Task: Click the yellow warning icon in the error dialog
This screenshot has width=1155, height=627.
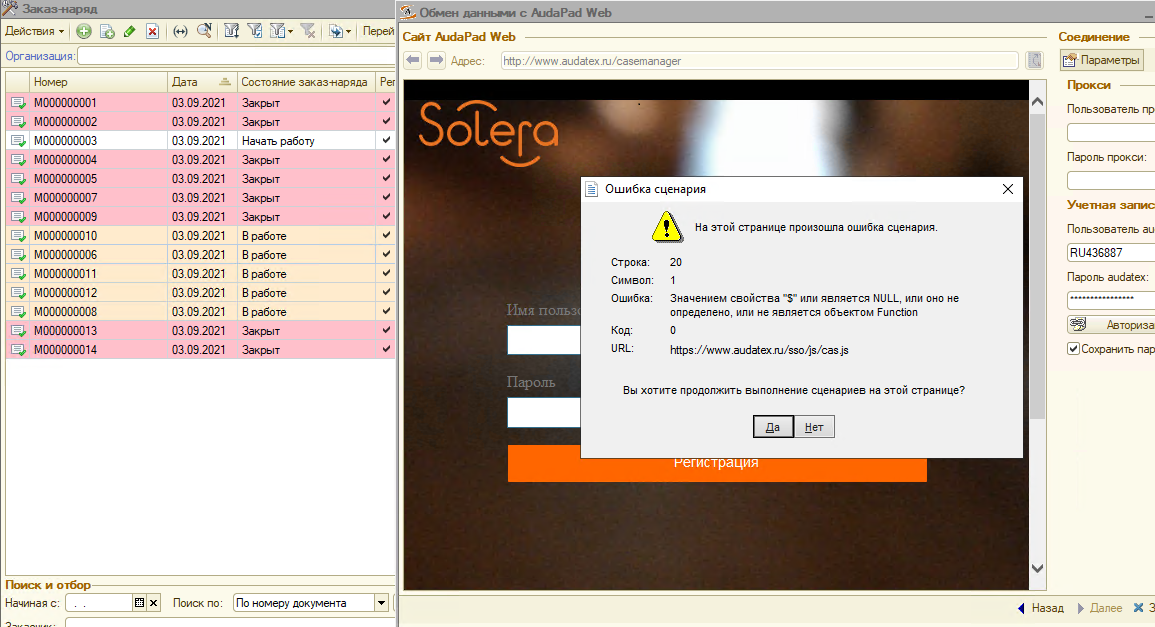Action: coord(667,227)
